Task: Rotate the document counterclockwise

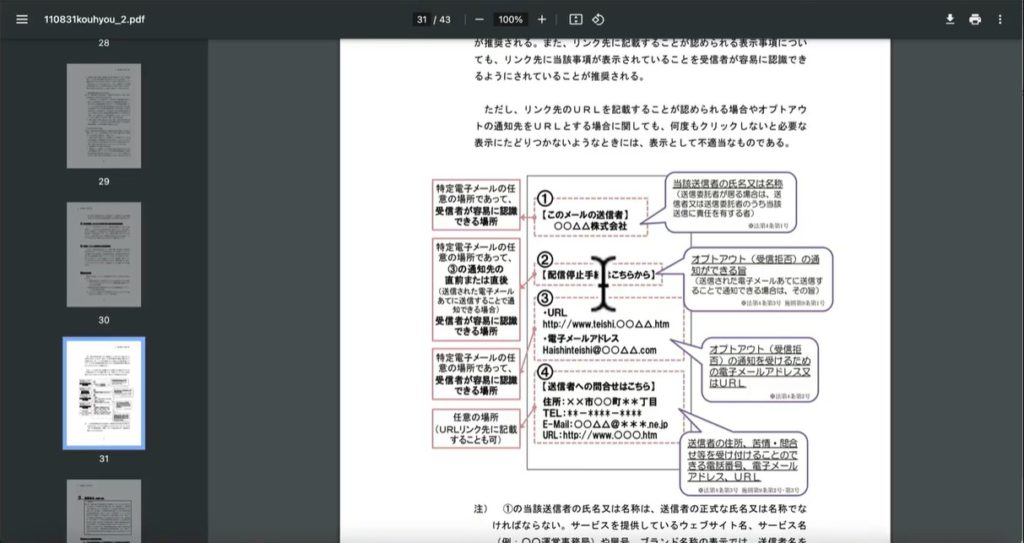Action: pos(598,19)
